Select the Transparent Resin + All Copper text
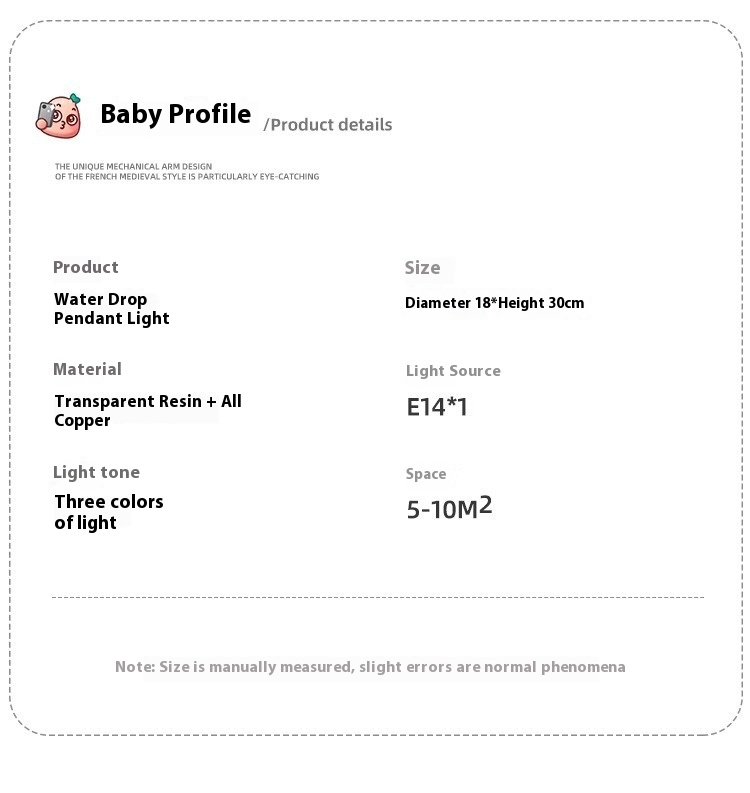Screen dimensions: 750x793 click(x=147, y=411)
